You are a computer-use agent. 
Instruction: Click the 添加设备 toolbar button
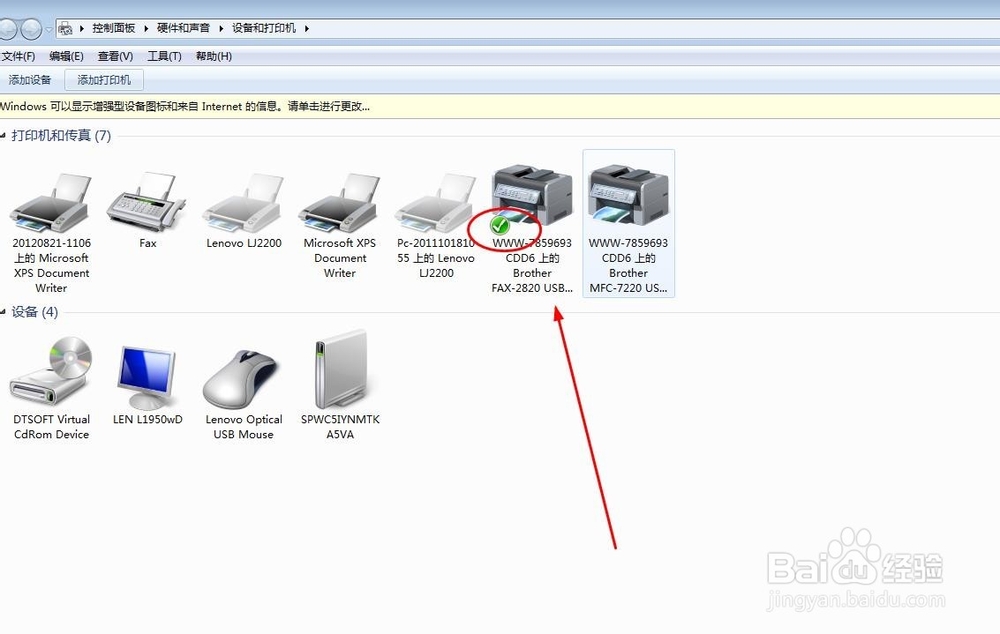30,80
